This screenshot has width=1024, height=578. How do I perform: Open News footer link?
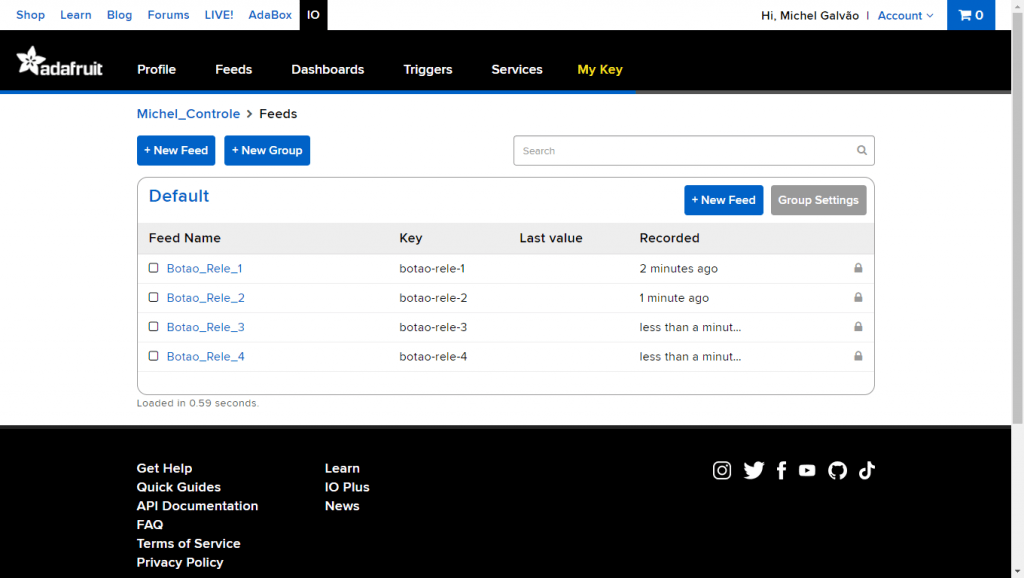coord(342,506)
